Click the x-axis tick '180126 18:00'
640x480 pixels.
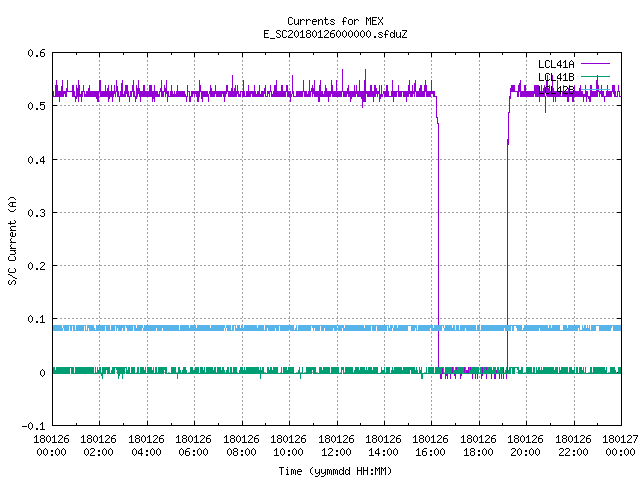pyautogui.click(x=478, y=446)
